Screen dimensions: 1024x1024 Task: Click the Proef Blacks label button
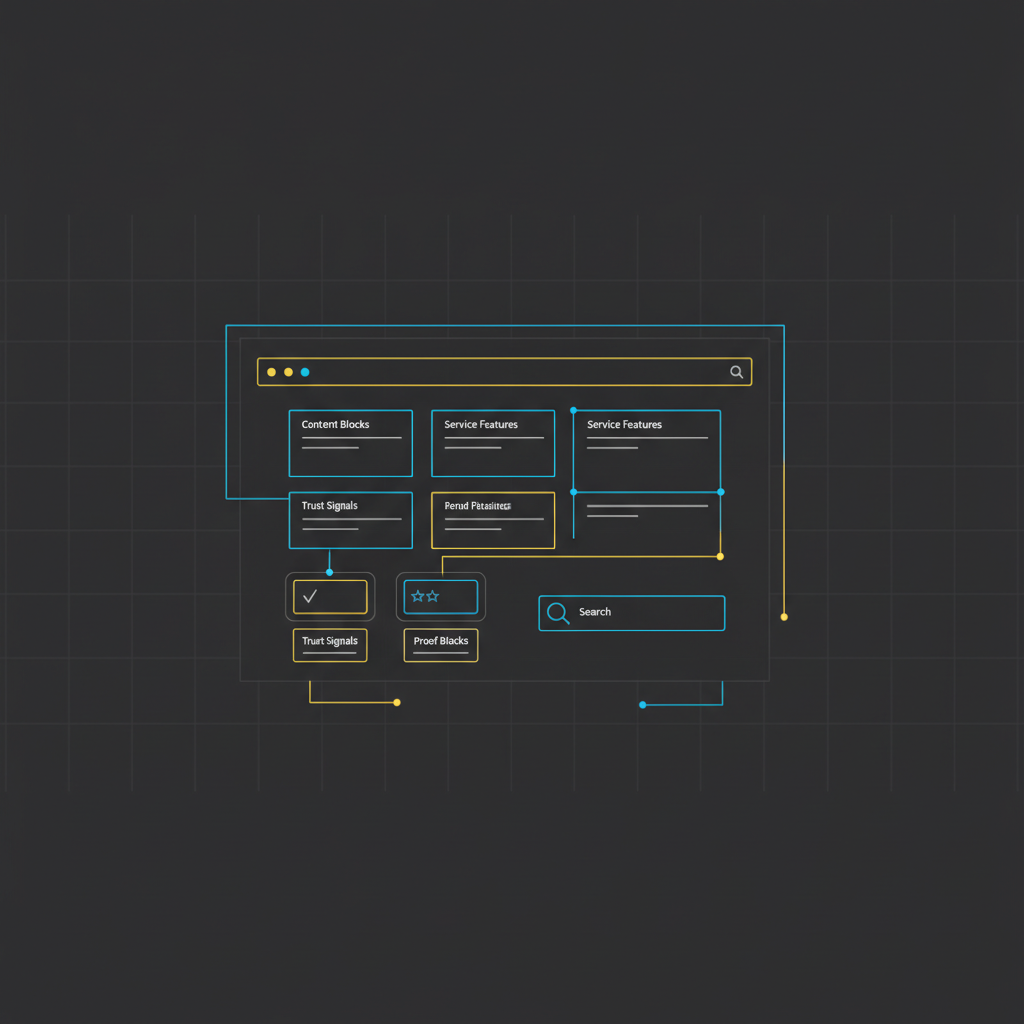click(x=441, y=645)
